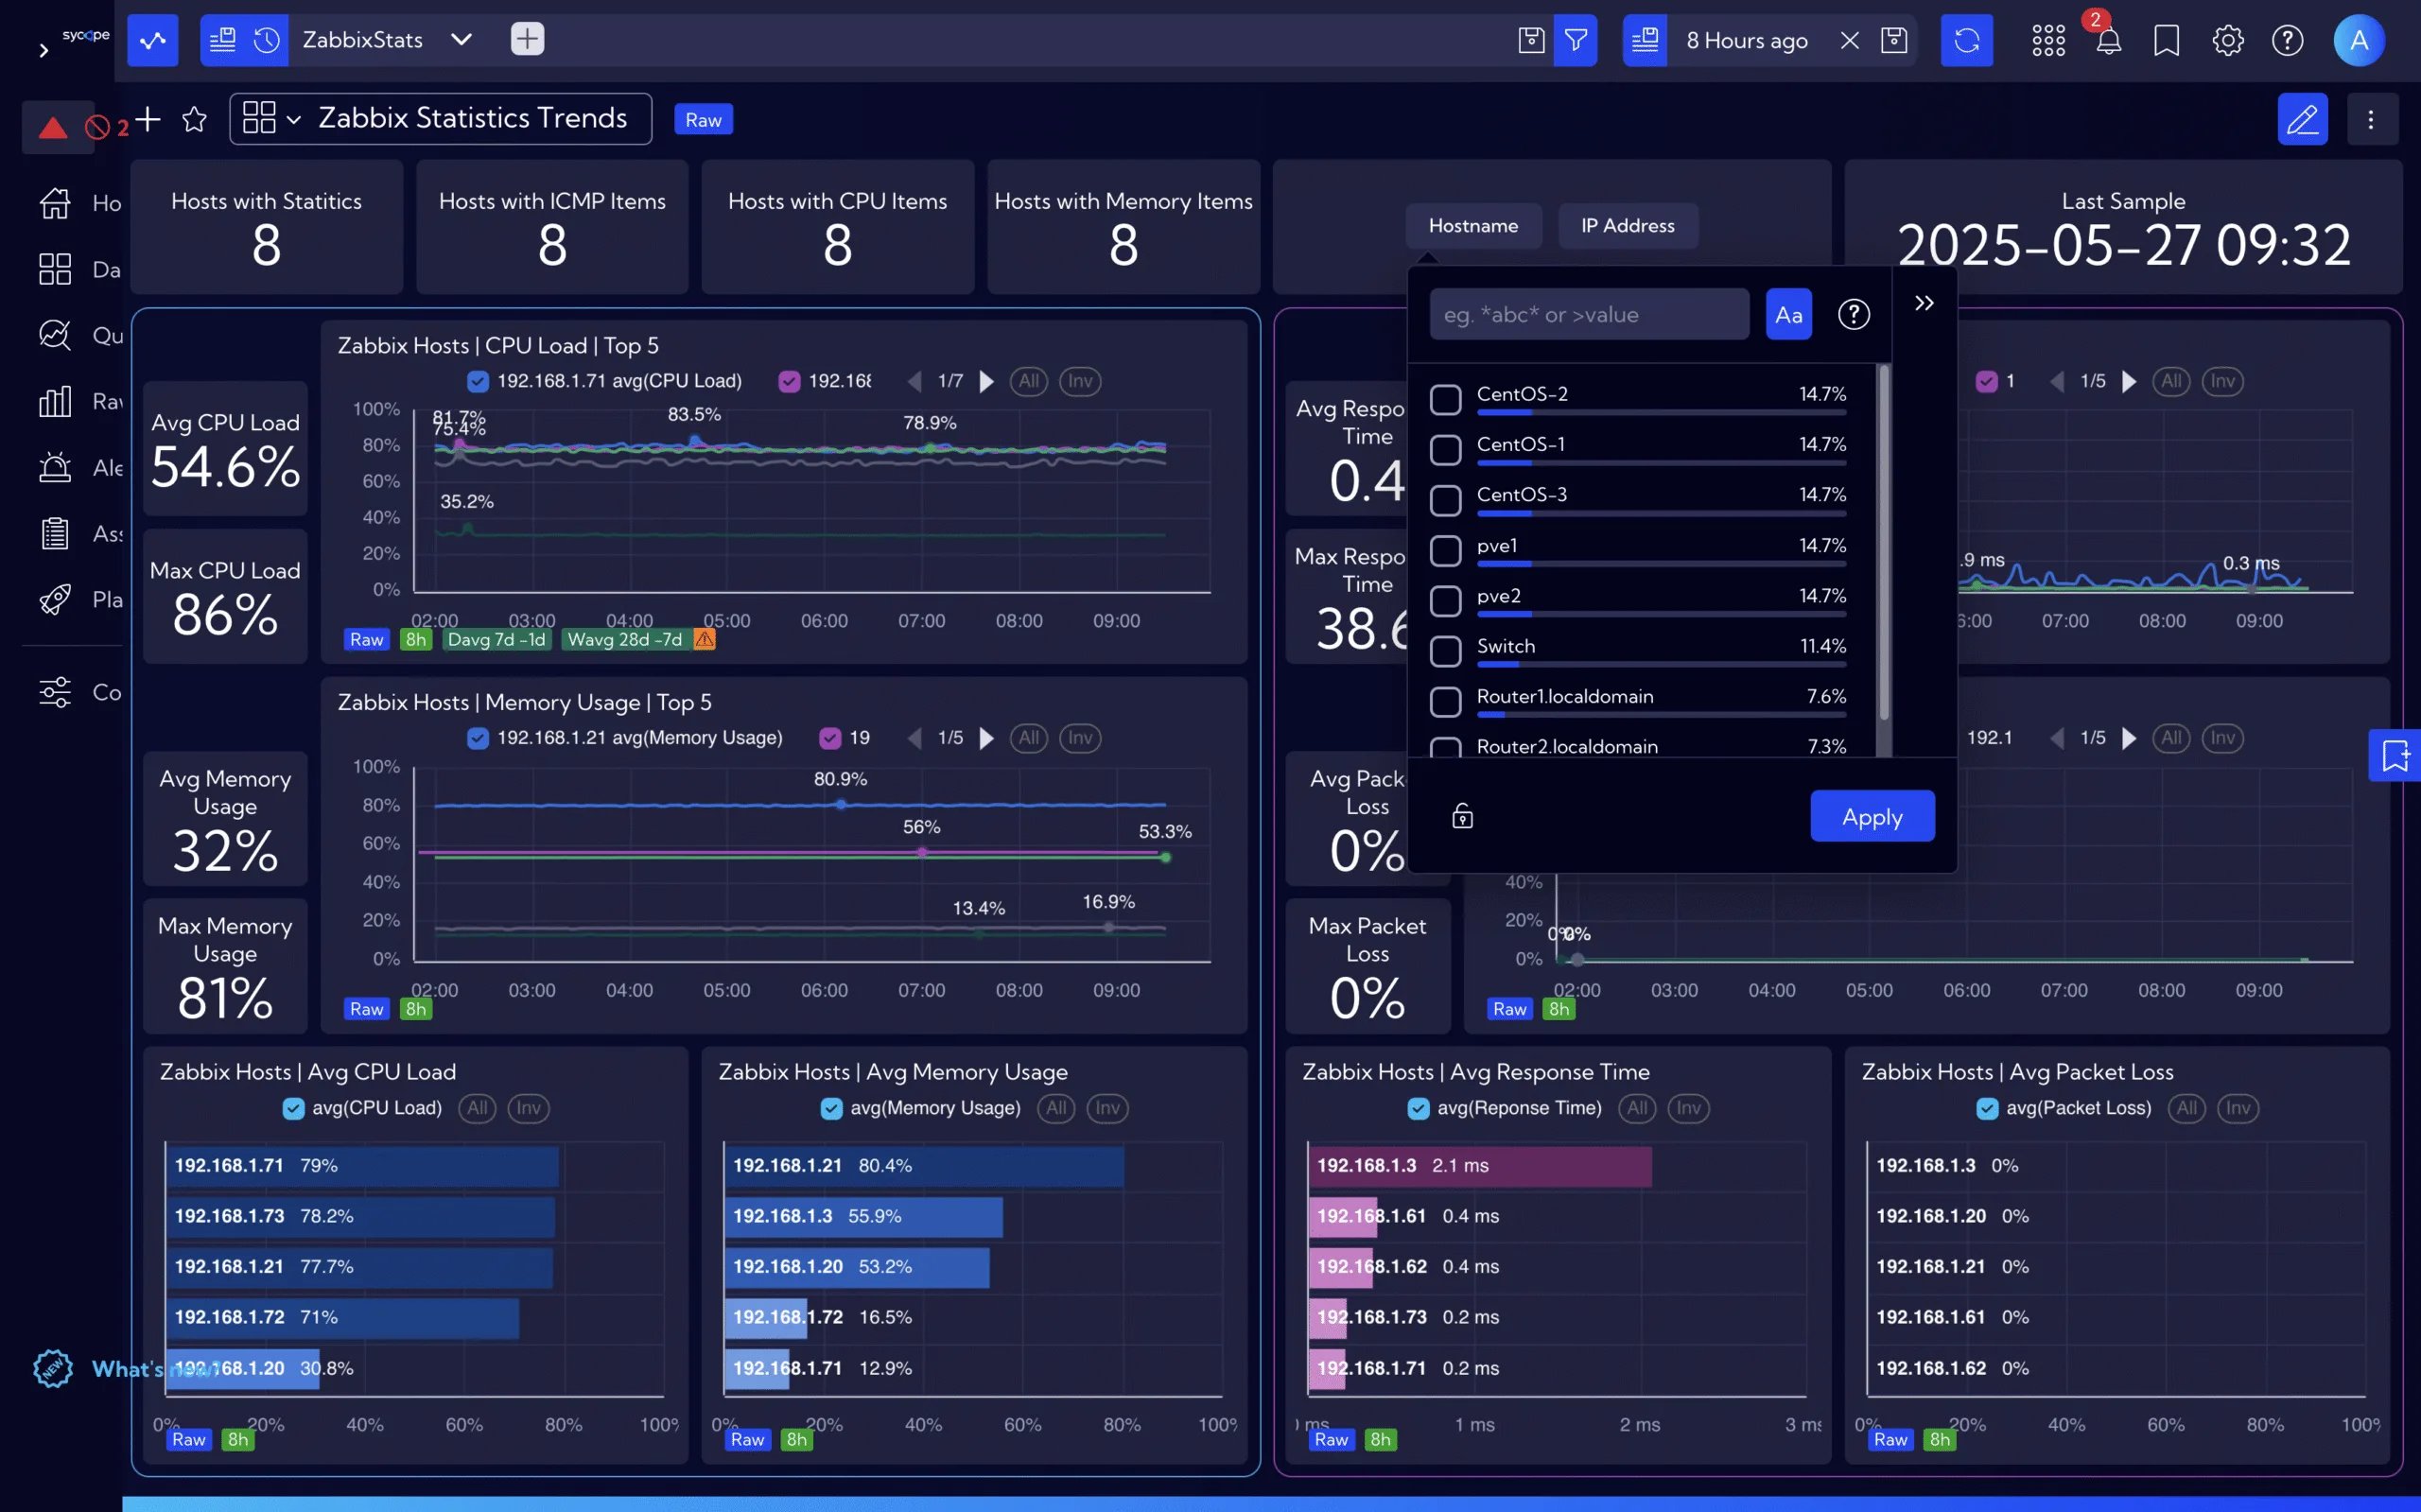This screenshot has height=1512, width=2421.
Task: Open the ZabbixStats dropdown chevron
Action: tap(461, 40)
